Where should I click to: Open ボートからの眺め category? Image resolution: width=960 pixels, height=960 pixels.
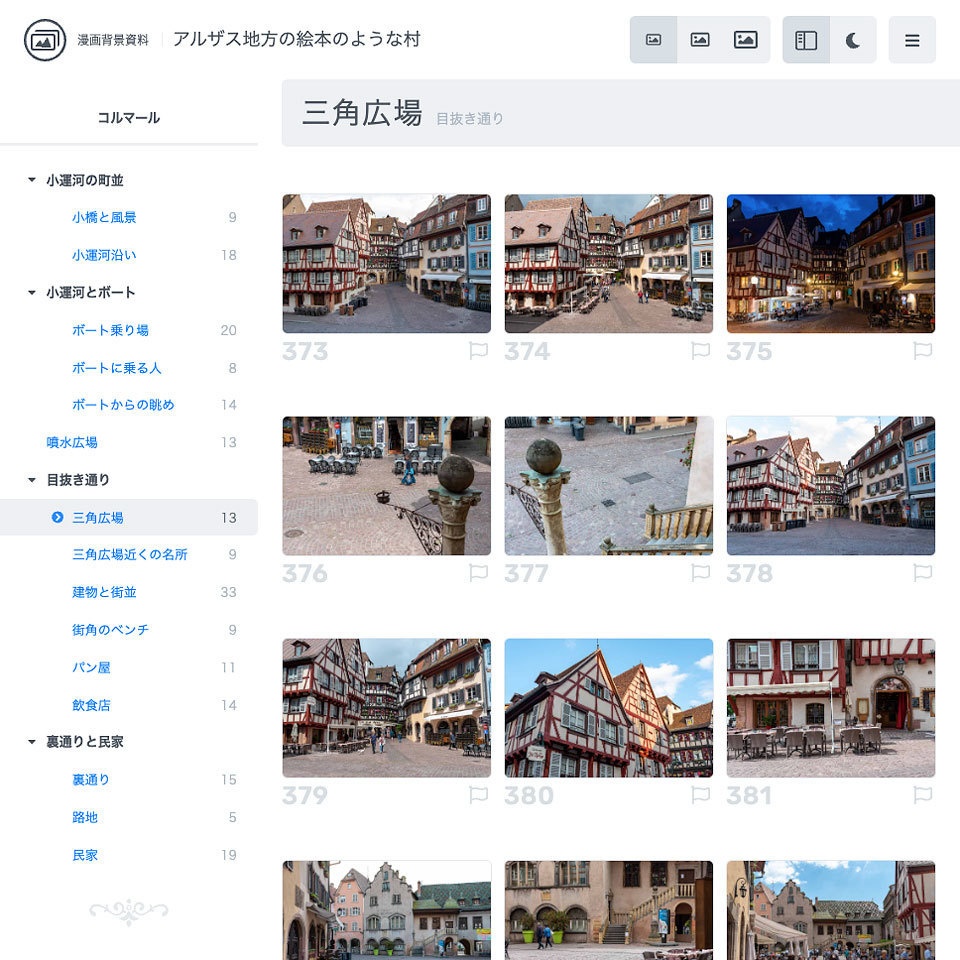[123, 405]
